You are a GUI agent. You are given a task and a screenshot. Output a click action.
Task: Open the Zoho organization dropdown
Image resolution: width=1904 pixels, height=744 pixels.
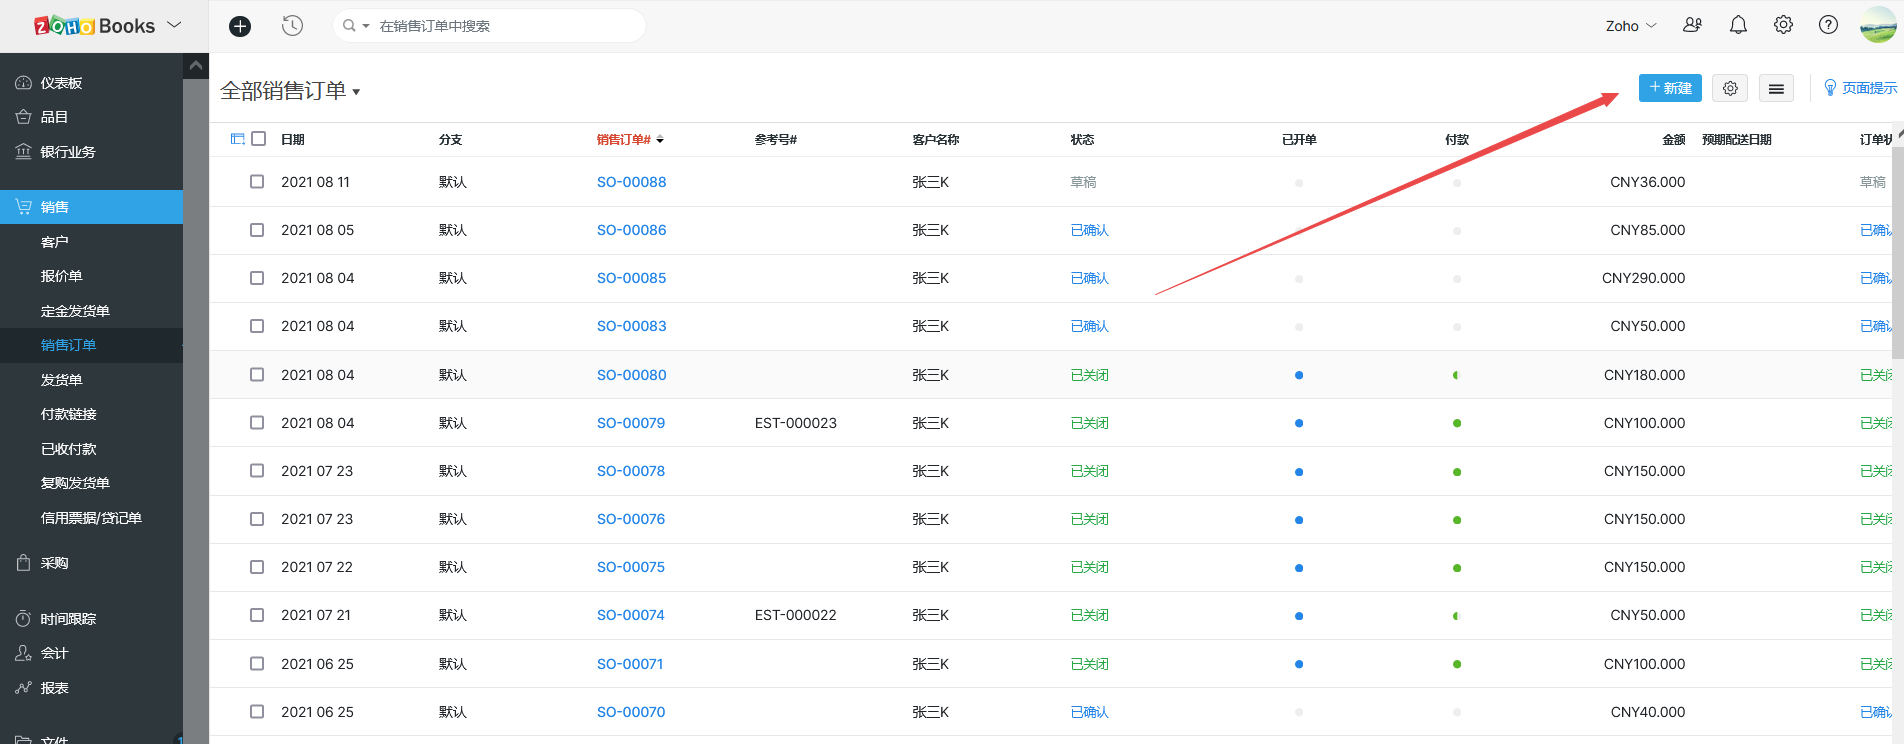coord(1630,26)
